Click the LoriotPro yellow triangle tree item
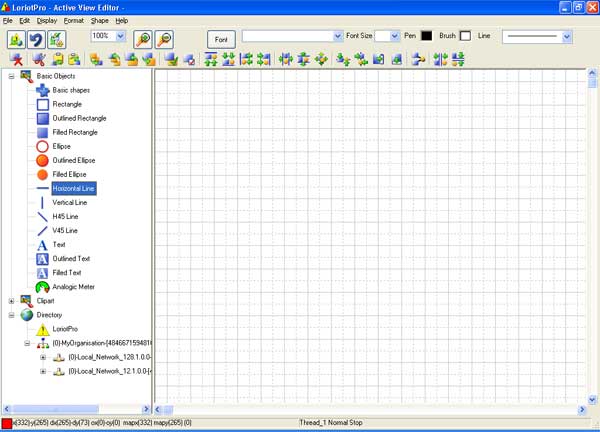The height and width of the screenshot is (432, 600). [x=43, y=329]
